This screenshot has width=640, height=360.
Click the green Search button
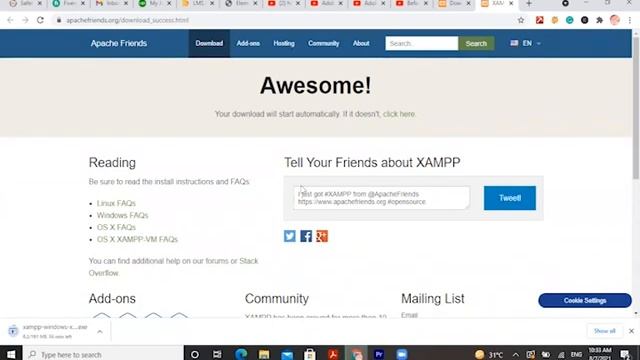tap(476, 43)
